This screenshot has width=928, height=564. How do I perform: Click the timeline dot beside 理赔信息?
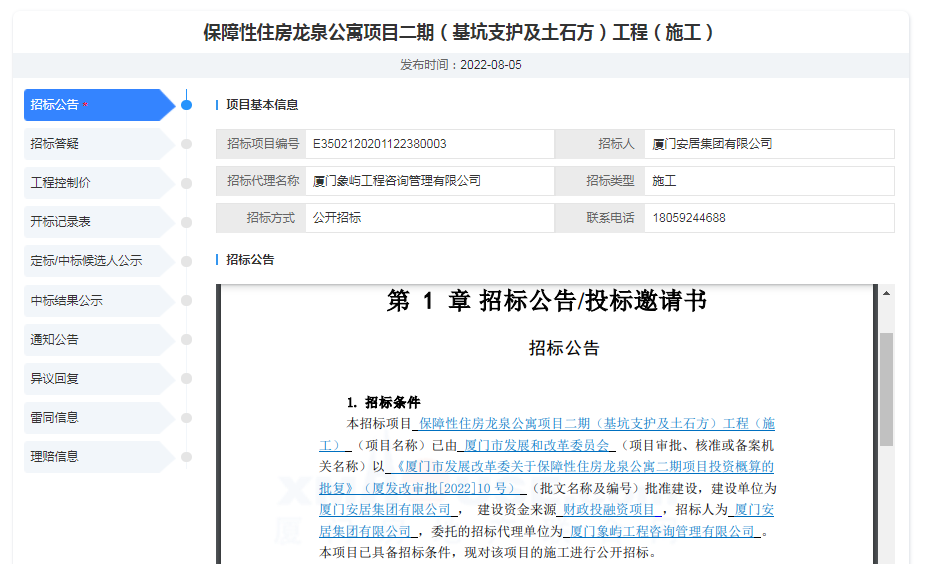coord(186,456)
